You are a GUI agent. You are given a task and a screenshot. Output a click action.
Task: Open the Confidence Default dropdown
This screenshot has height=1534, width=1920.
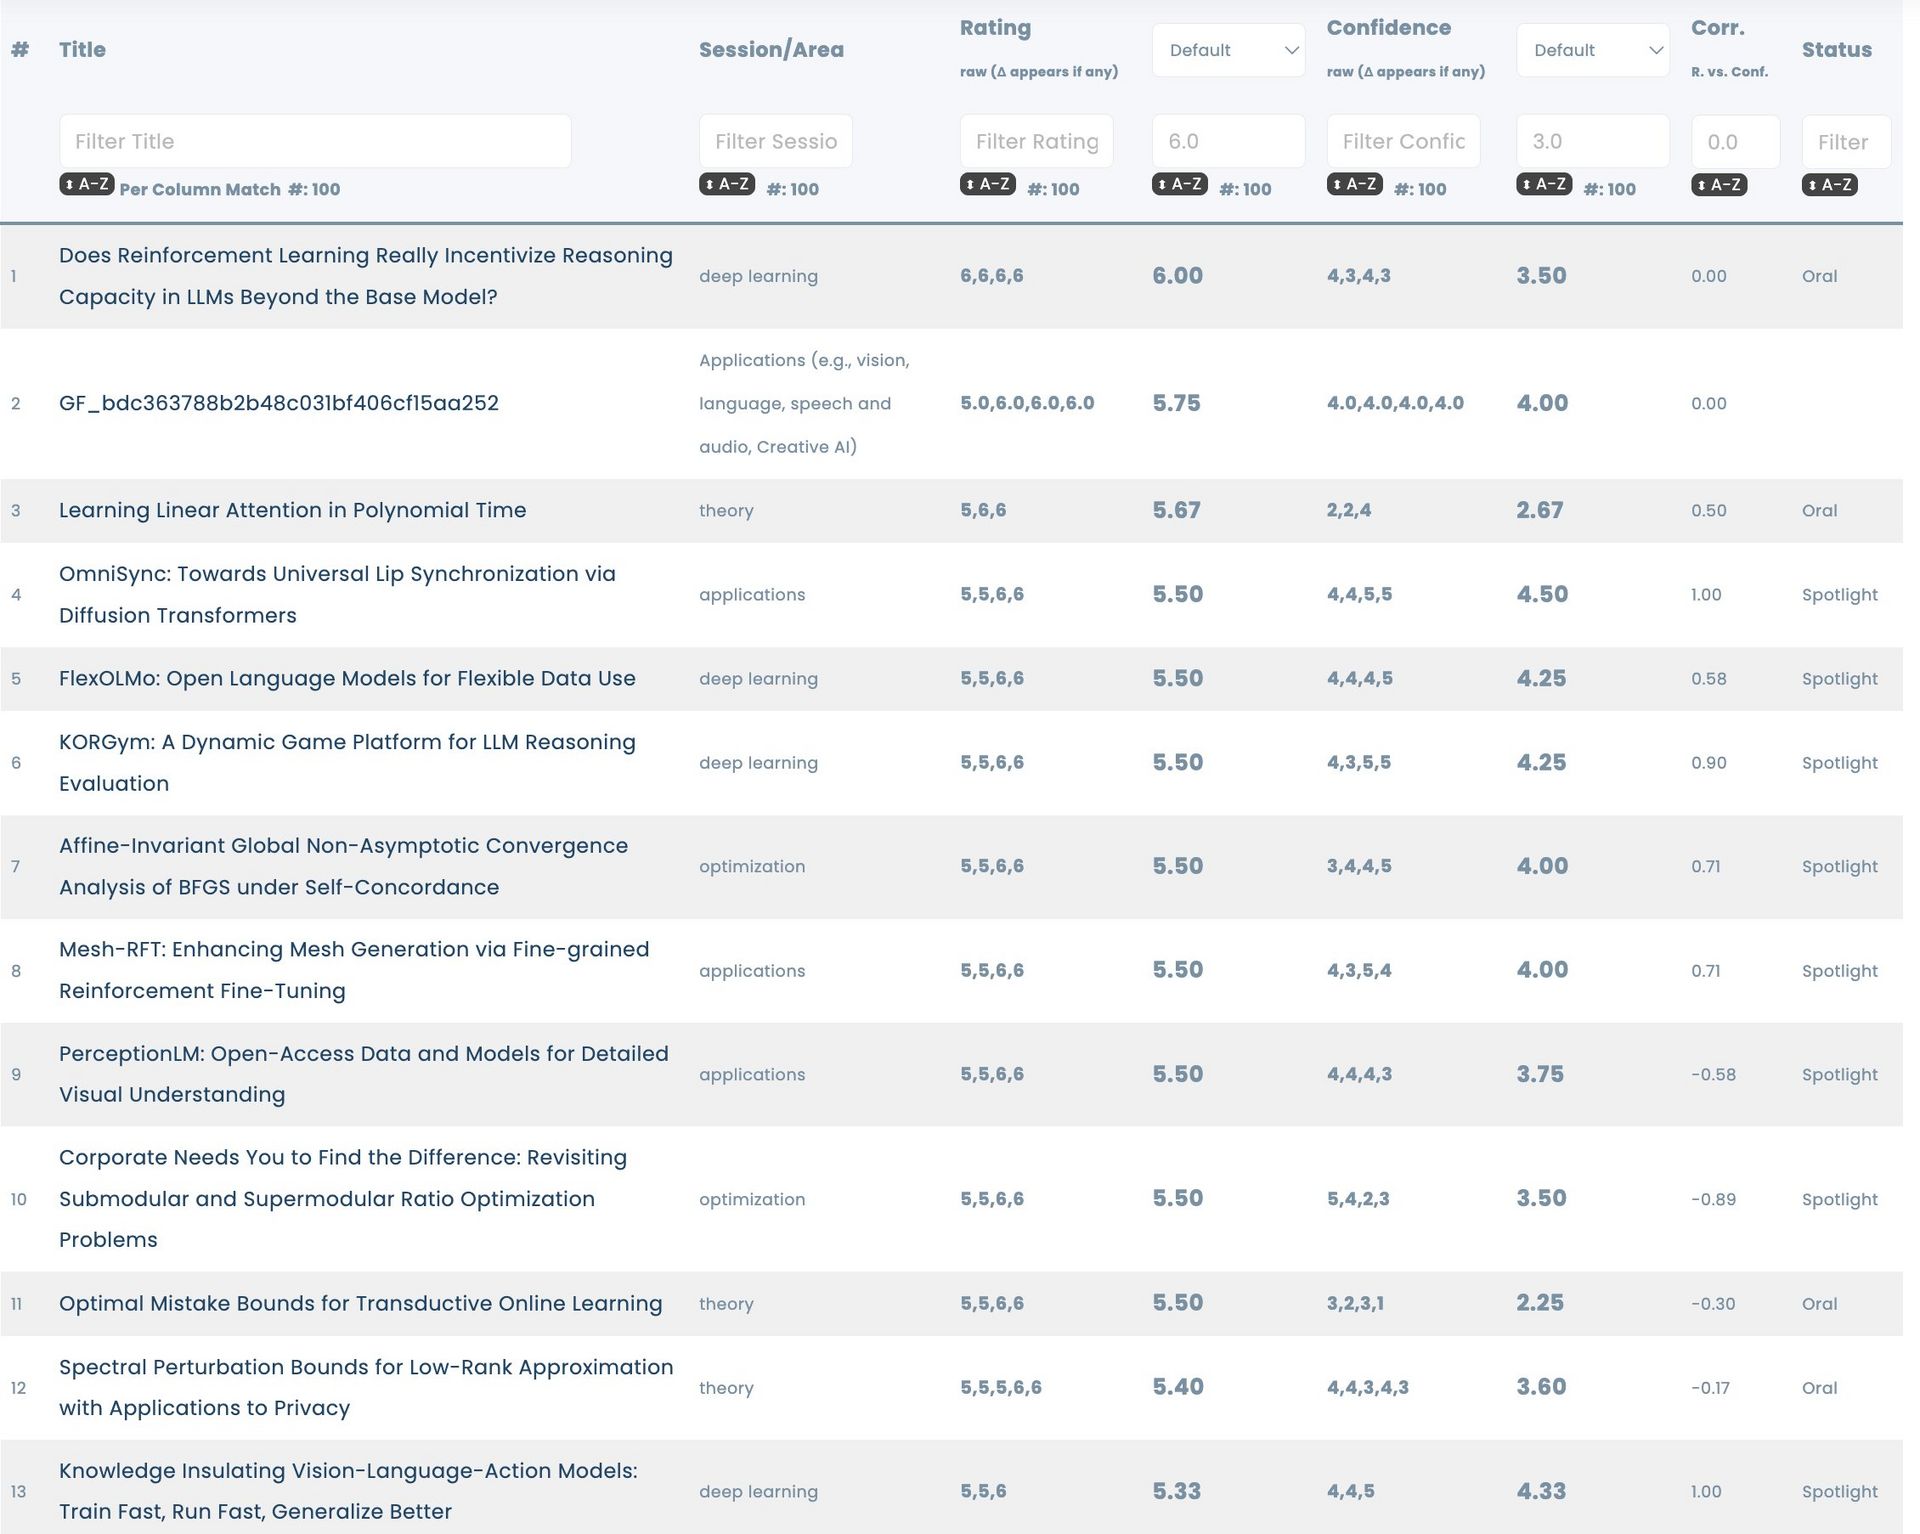(x=1592, y=50)
